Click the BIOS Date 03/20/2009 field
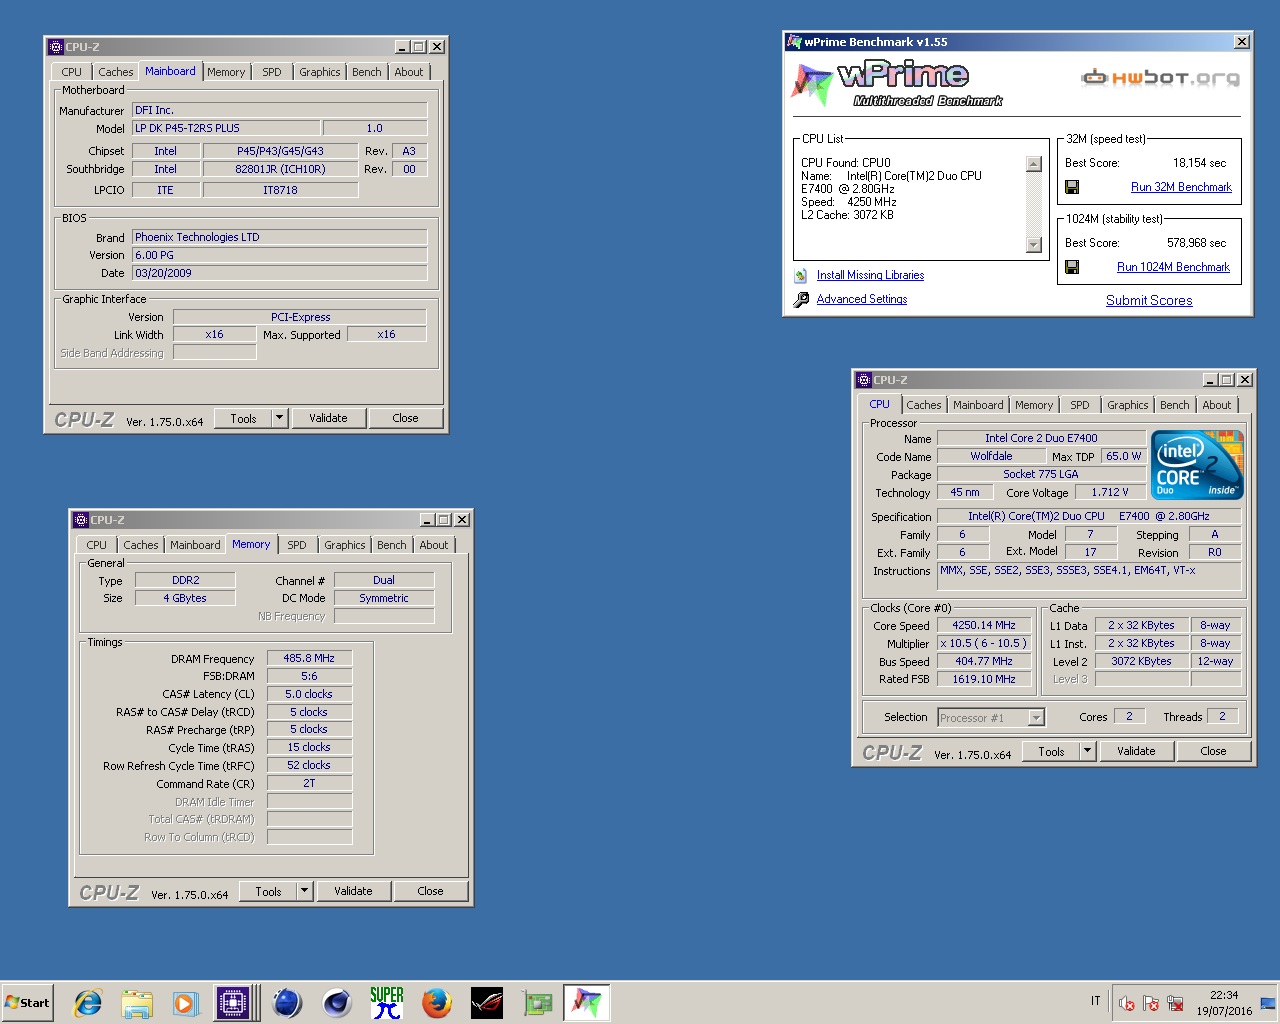The image size is (1280, 1024). click(x=279, y=273)
